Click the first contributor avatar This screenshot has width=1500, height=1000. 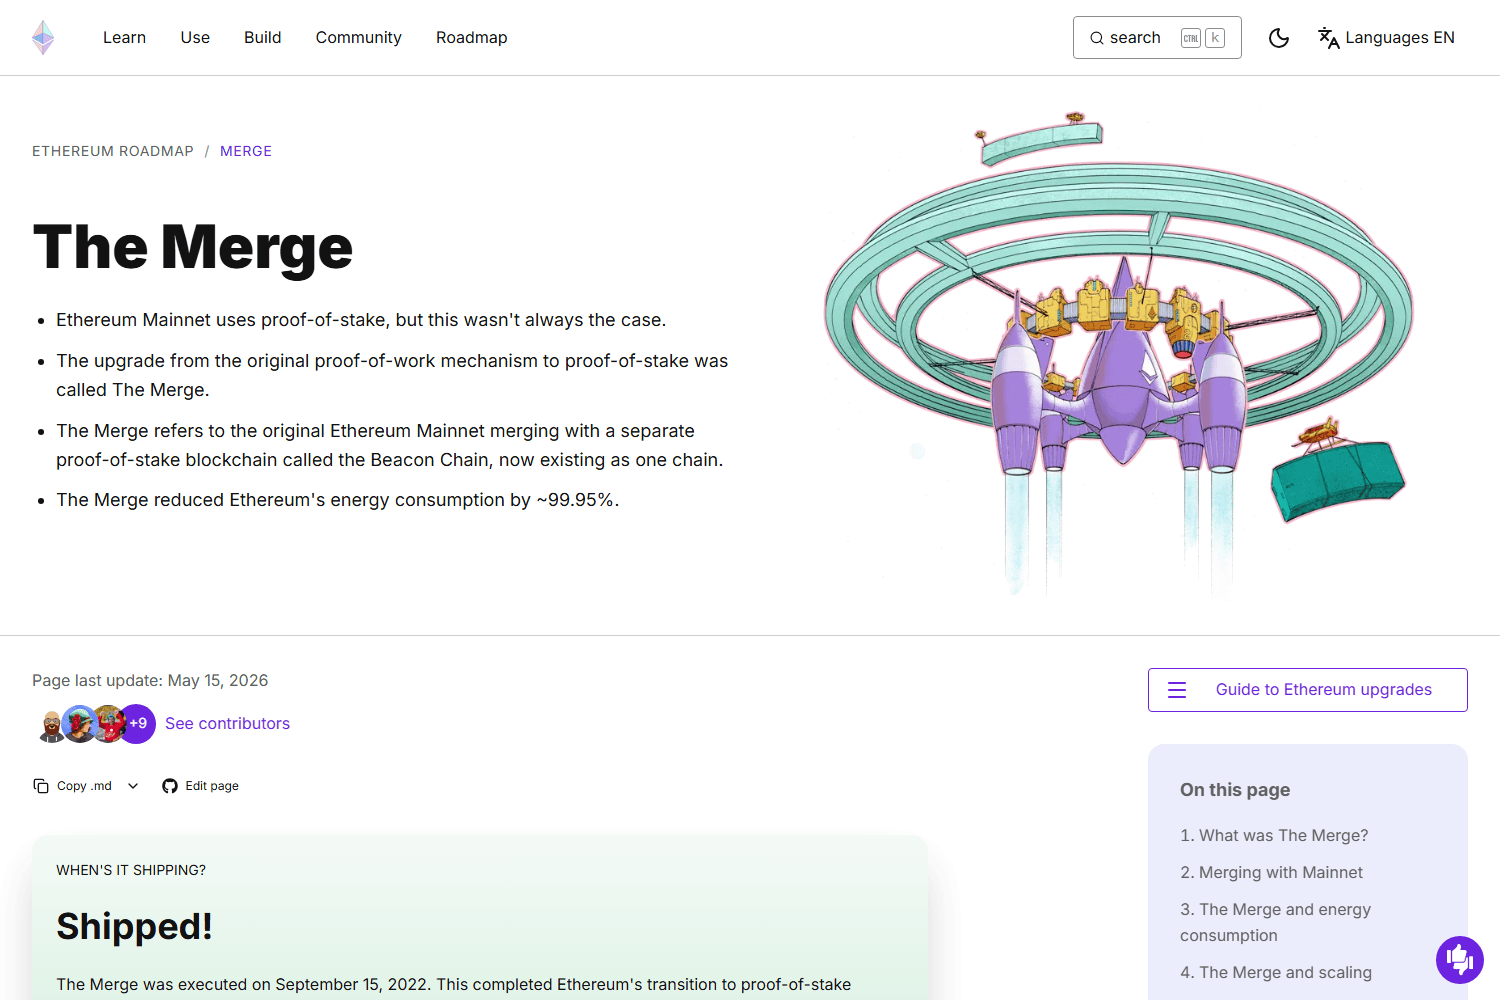click(x=51, y=724)
